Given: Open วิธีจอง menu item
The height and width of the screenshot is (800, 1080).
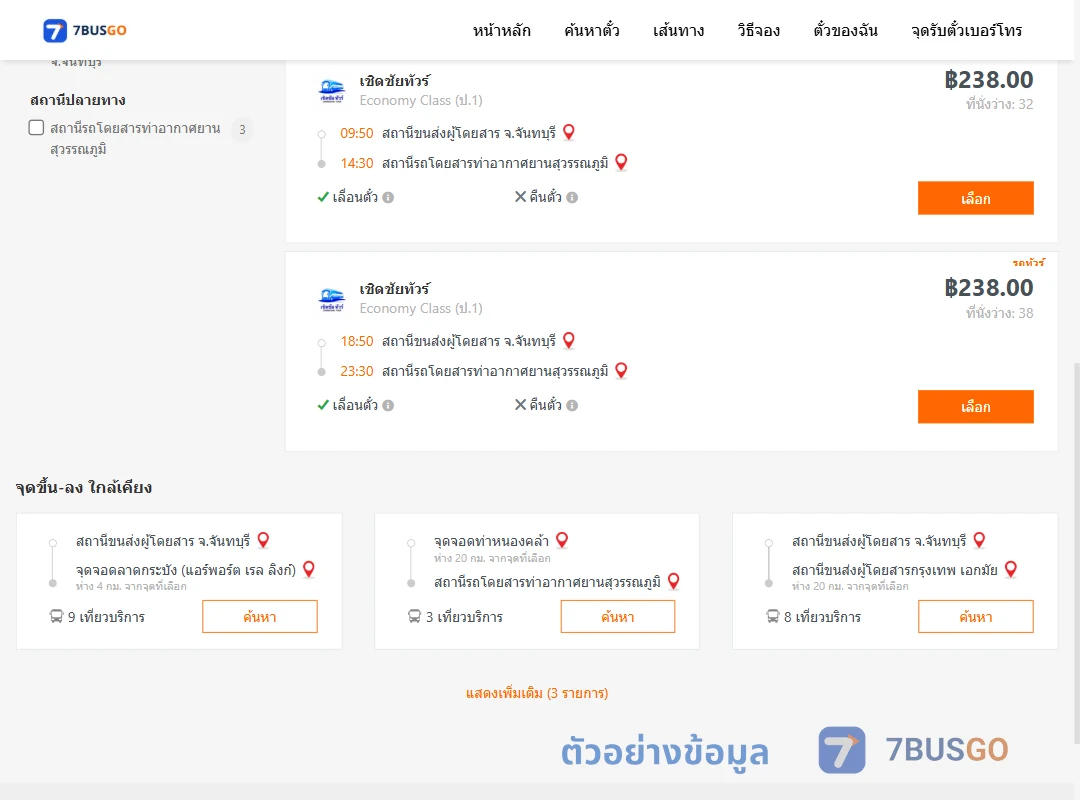Looking at the screenshot, I should (x=758, y=31).
